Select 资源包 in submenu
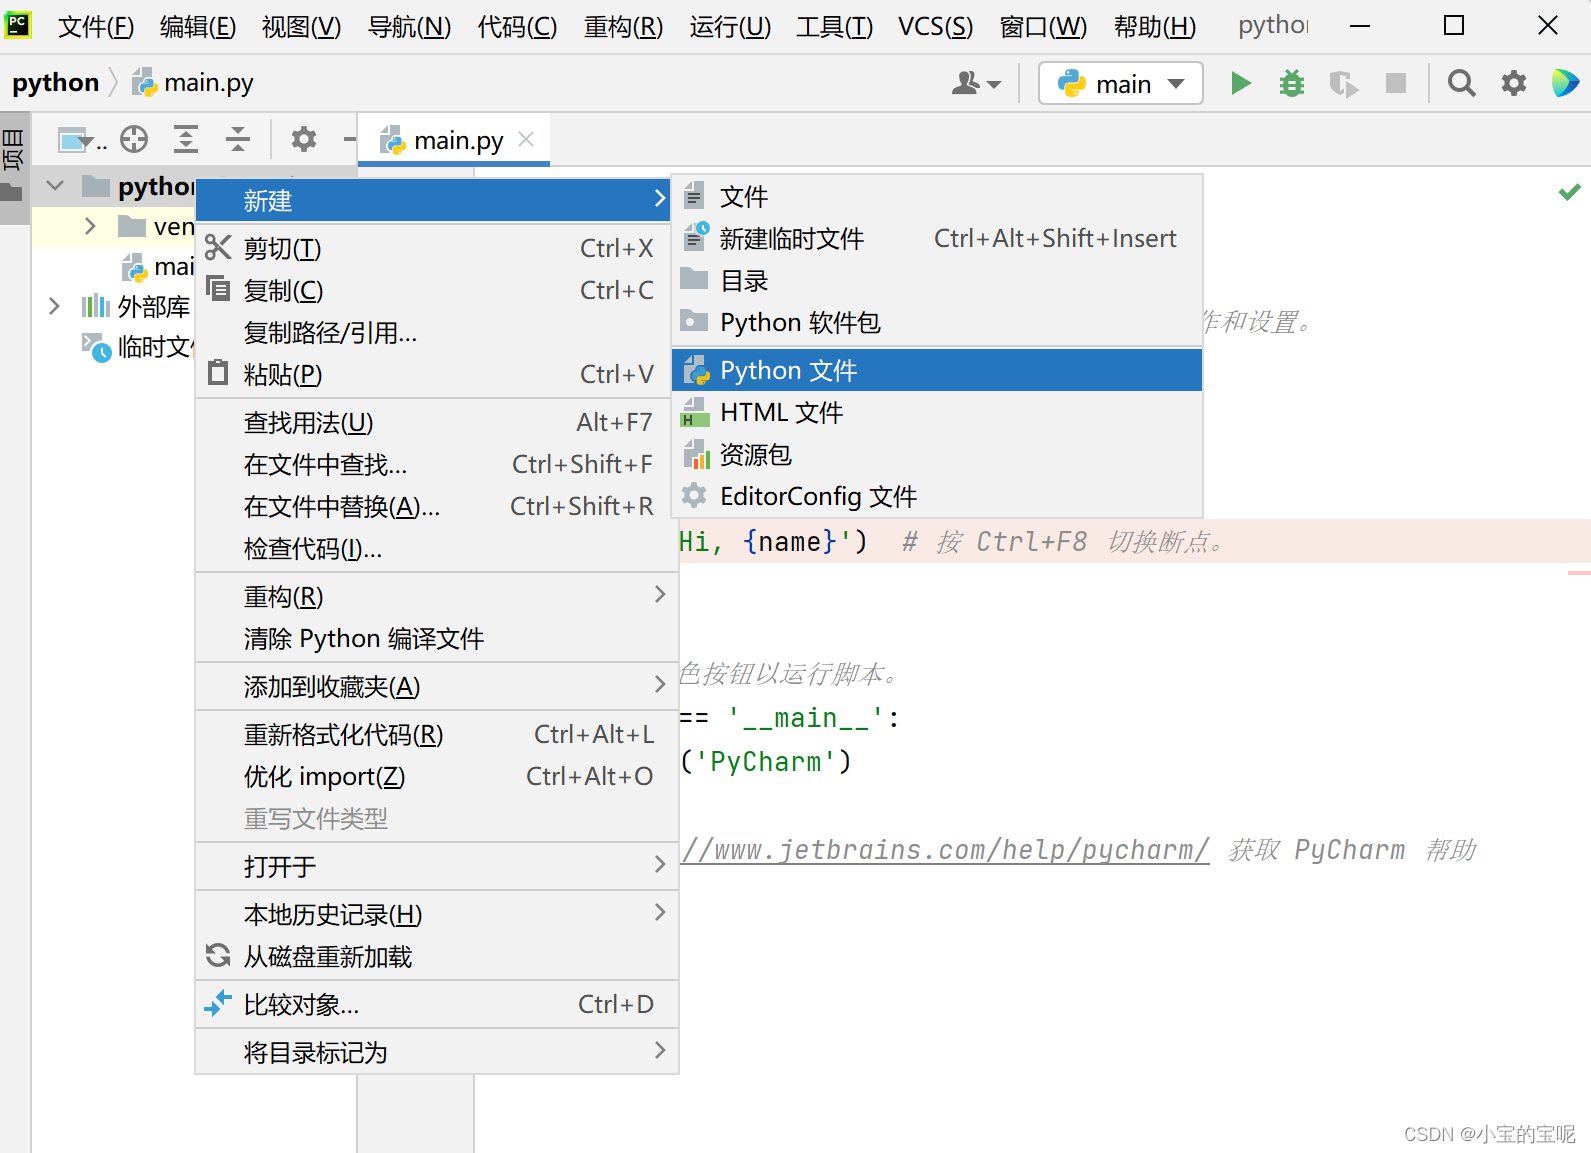 (937, 454)
